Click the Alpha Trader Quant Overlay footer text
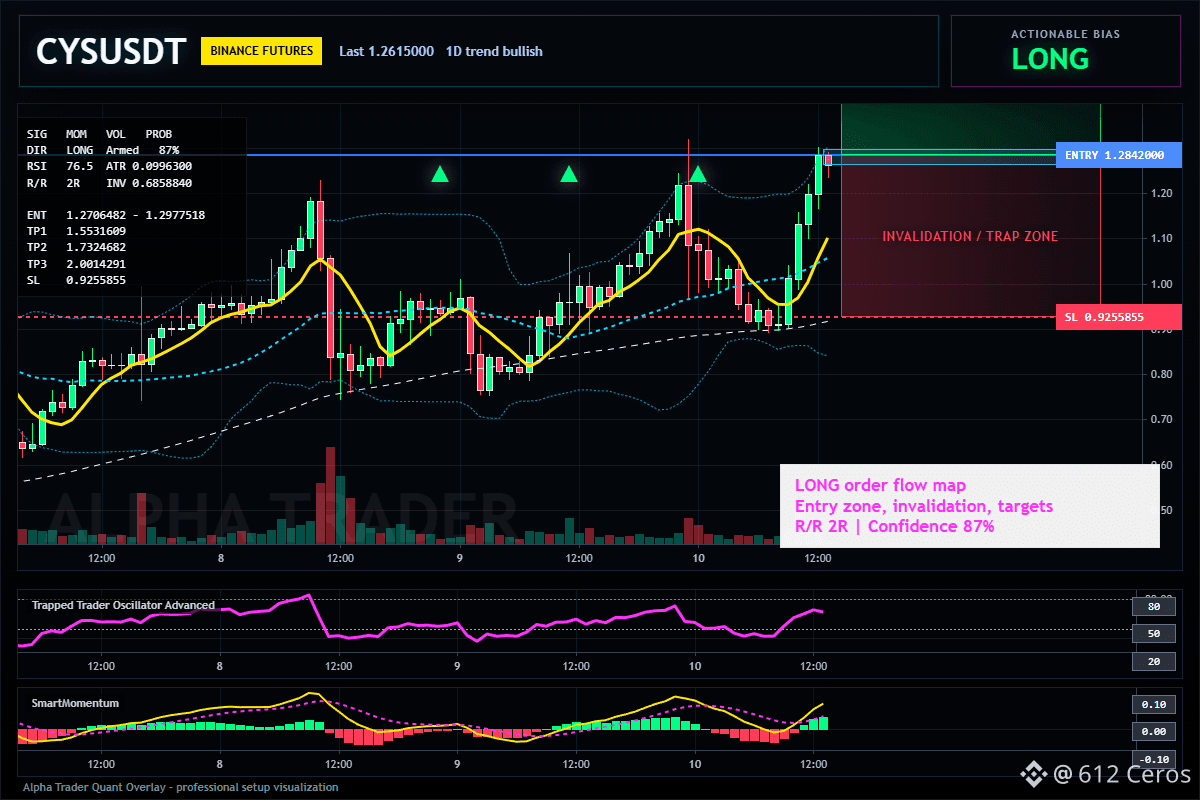Viewport: 1200px width, 800px height. click(x=181, y=787)
